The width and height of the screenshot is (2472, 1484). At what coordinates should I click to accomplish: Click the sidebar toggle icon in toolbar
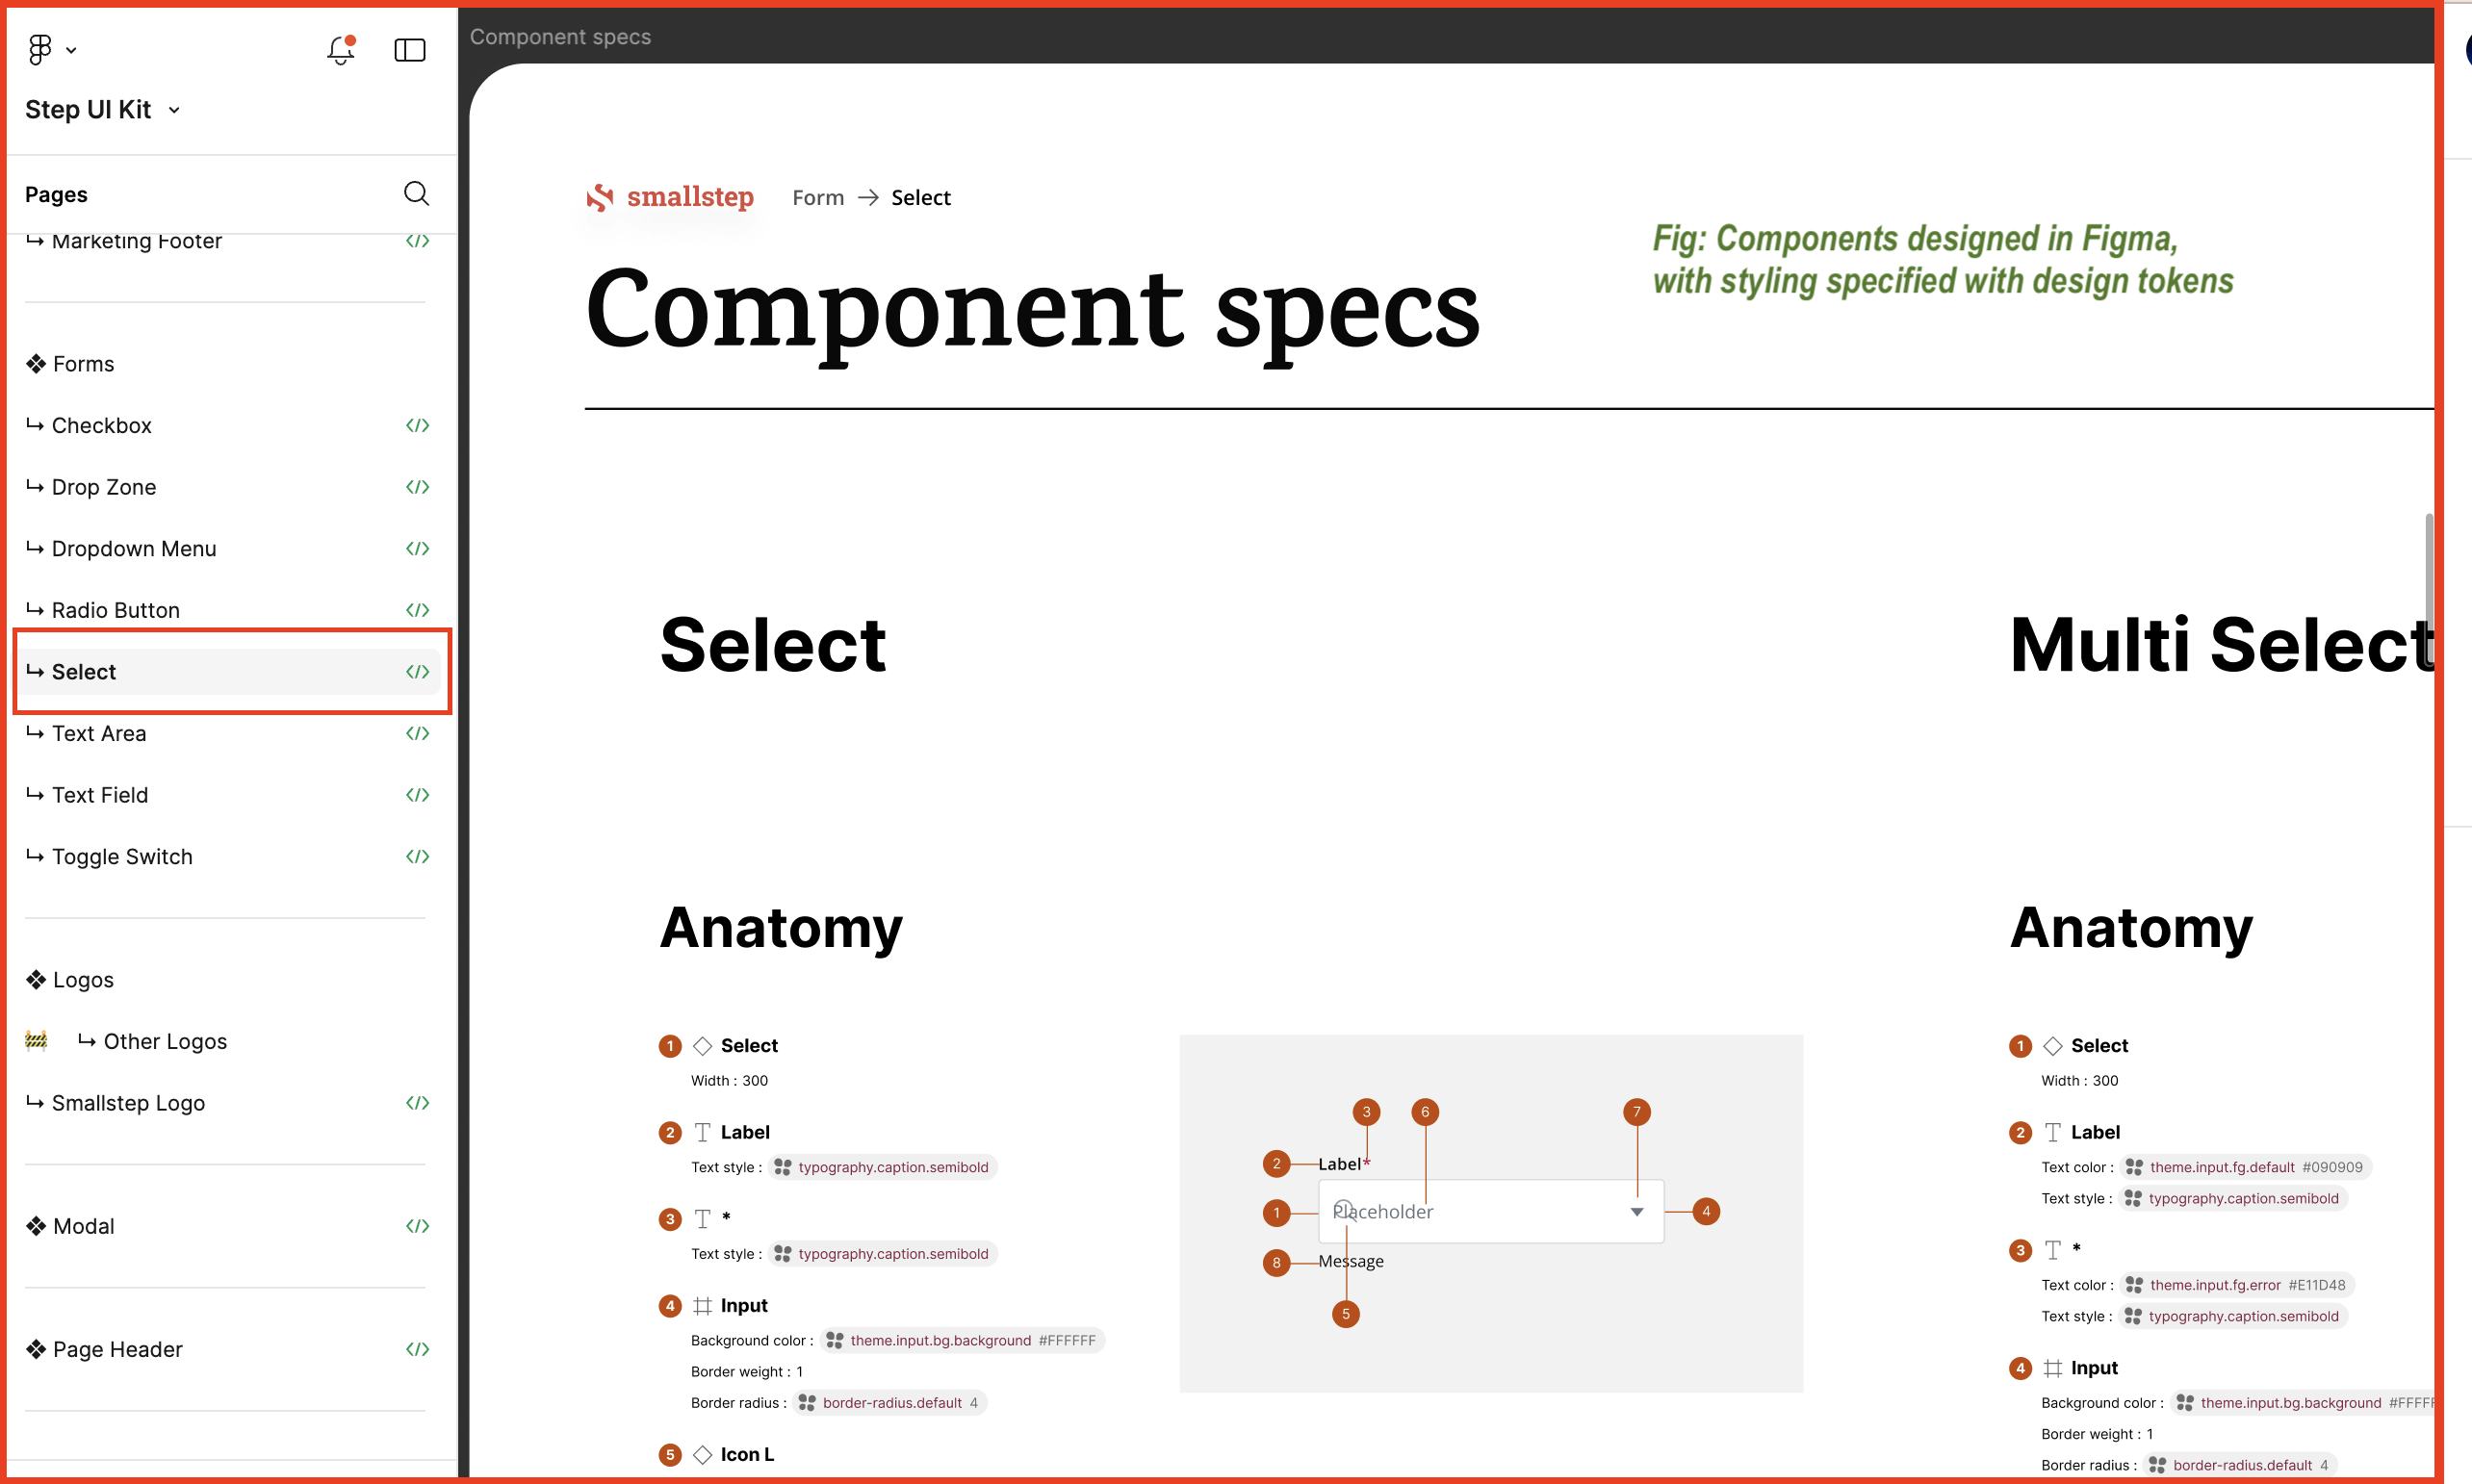click(410, 49)
